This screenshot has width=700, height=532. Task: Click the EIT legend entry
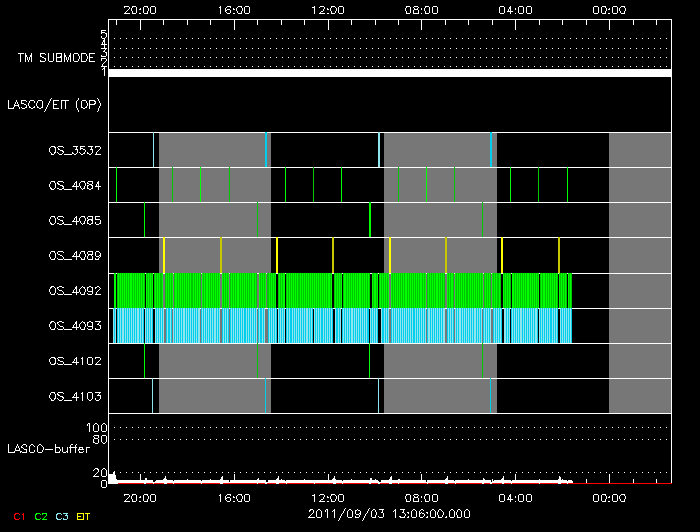coord(84,515)
